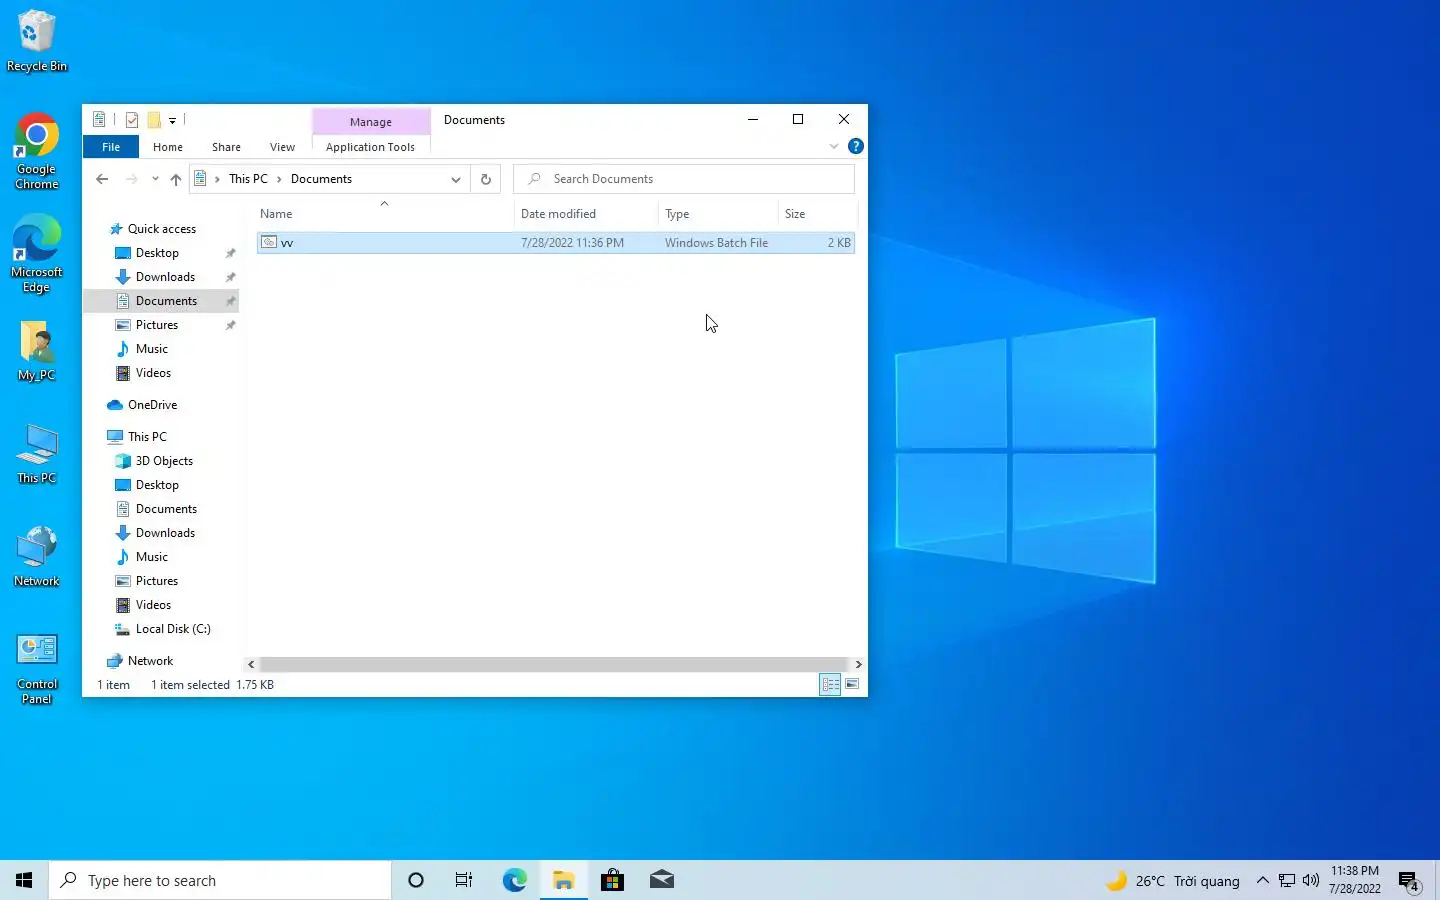Viewport: 1440px width, 900px height.
Task: Open File Explorer help via the question mark icon
Action: [856, 146]
